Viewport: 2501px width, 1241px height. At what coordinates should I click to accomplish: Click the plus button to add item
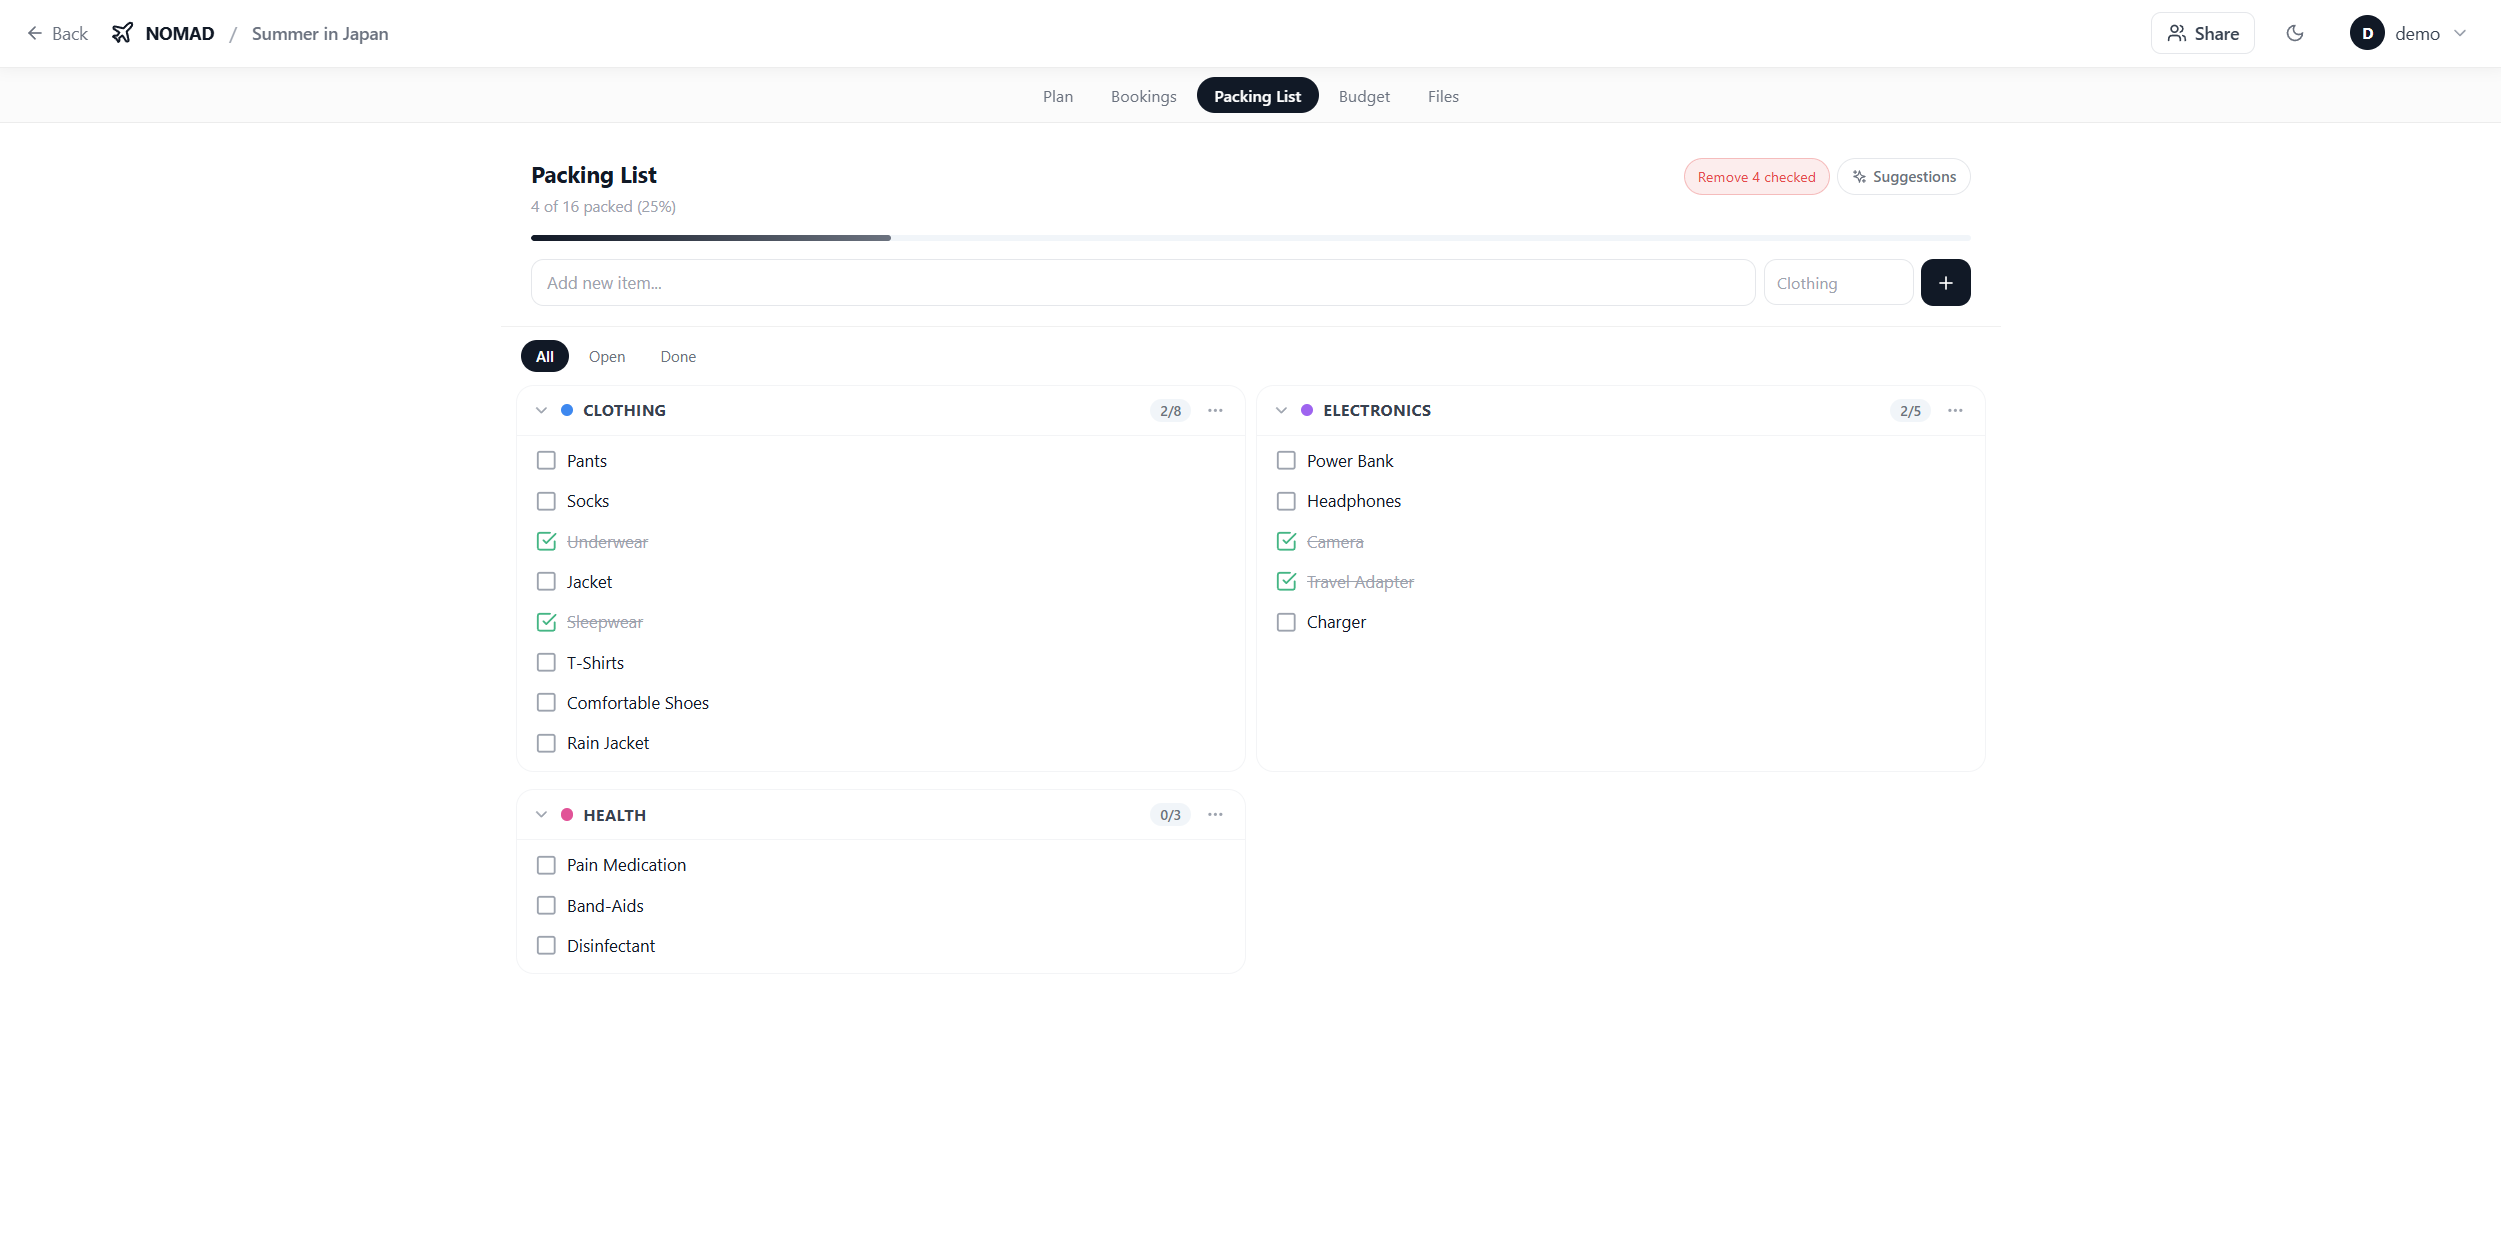click(x=1945, y=283)
